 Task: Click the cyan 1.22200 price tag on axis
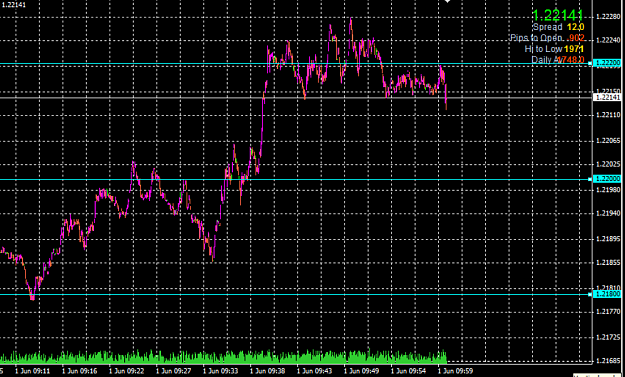[x=607, y=63]
